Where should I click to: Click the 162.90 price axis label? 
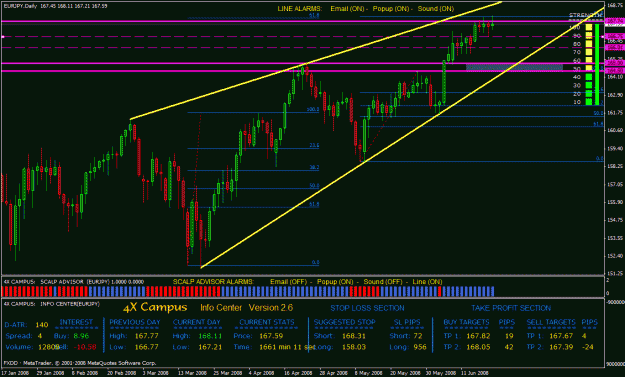pyautogui.click(x=615, y=95)
